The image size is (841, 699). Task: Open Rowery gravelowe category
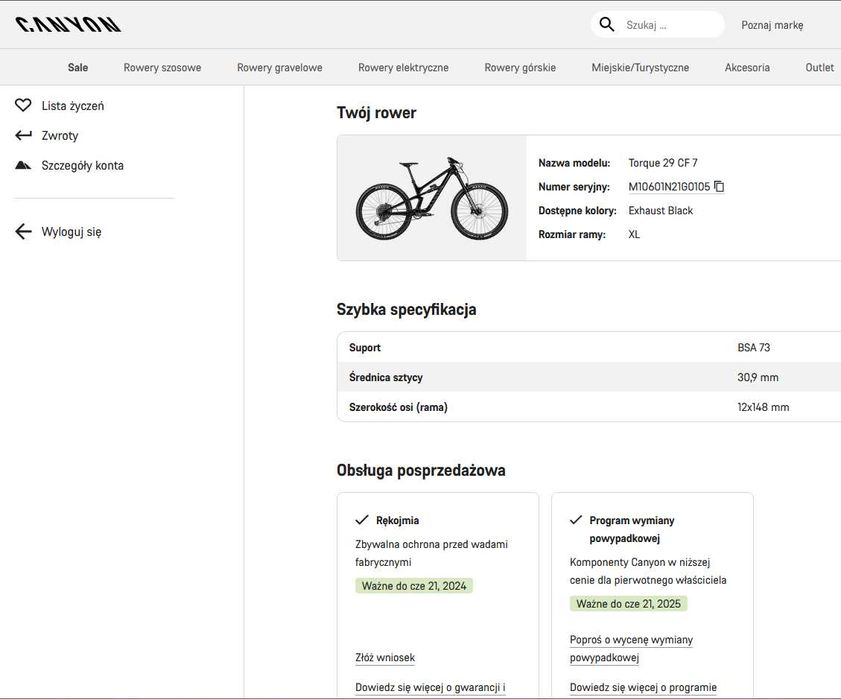tap(279, 68)
